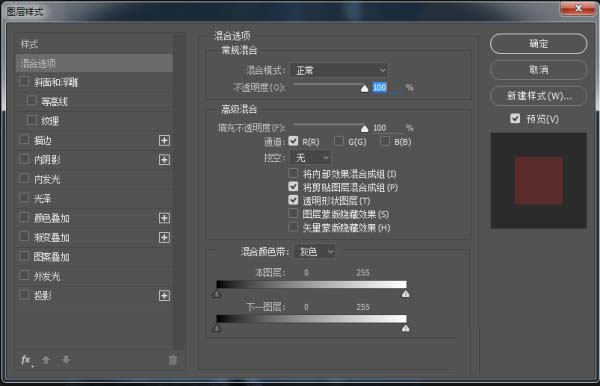Image resolution: width=600 pixels, height=386 pixels.
Task: Toggle the 预览(V) checkbox
Action: (515, 119)
